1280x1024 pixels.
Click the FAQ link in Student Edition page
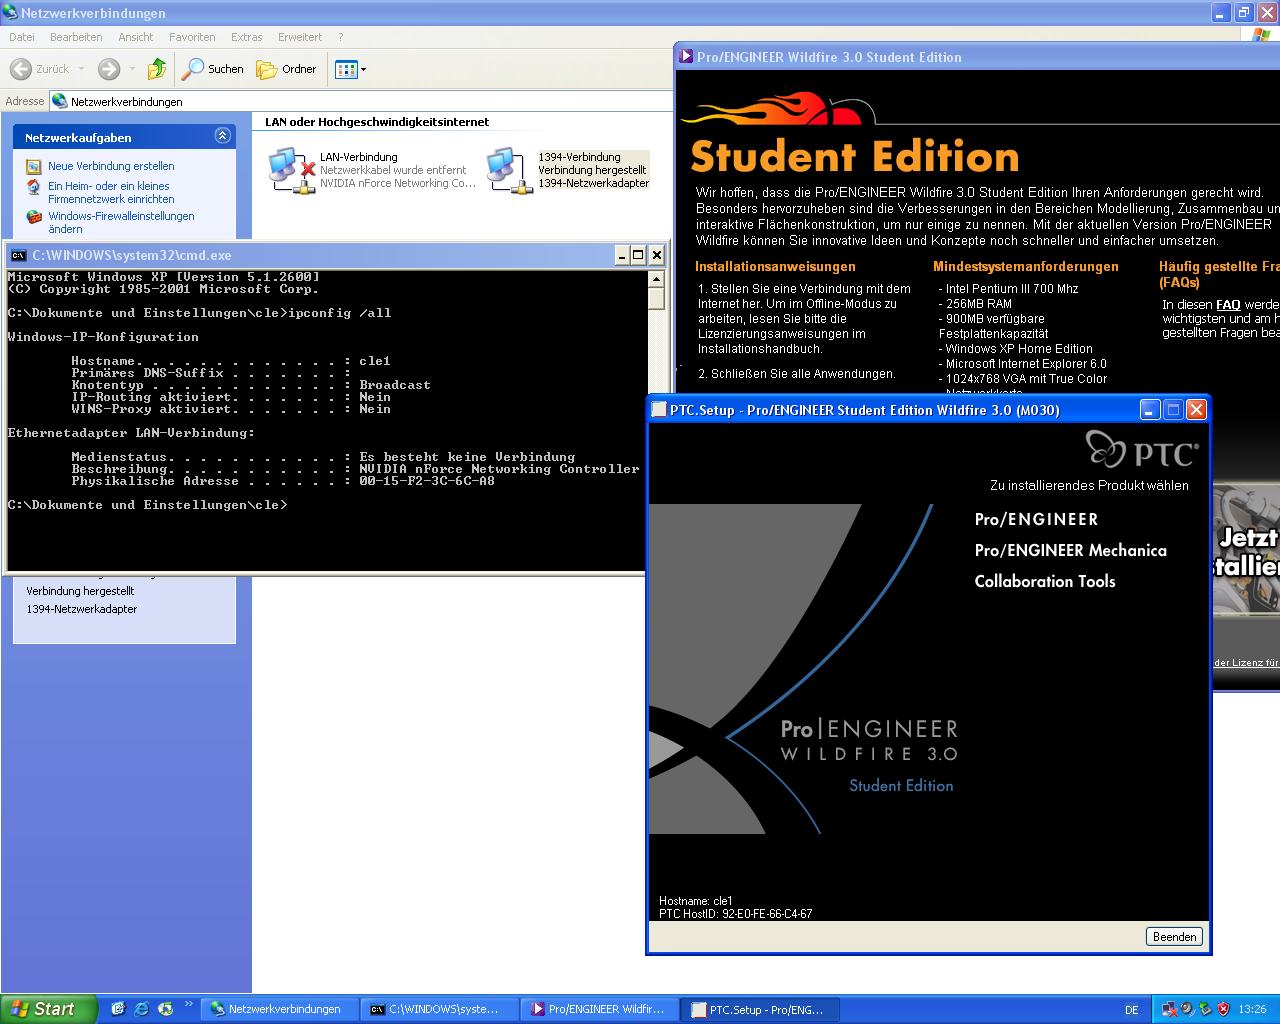point(1228,305)
